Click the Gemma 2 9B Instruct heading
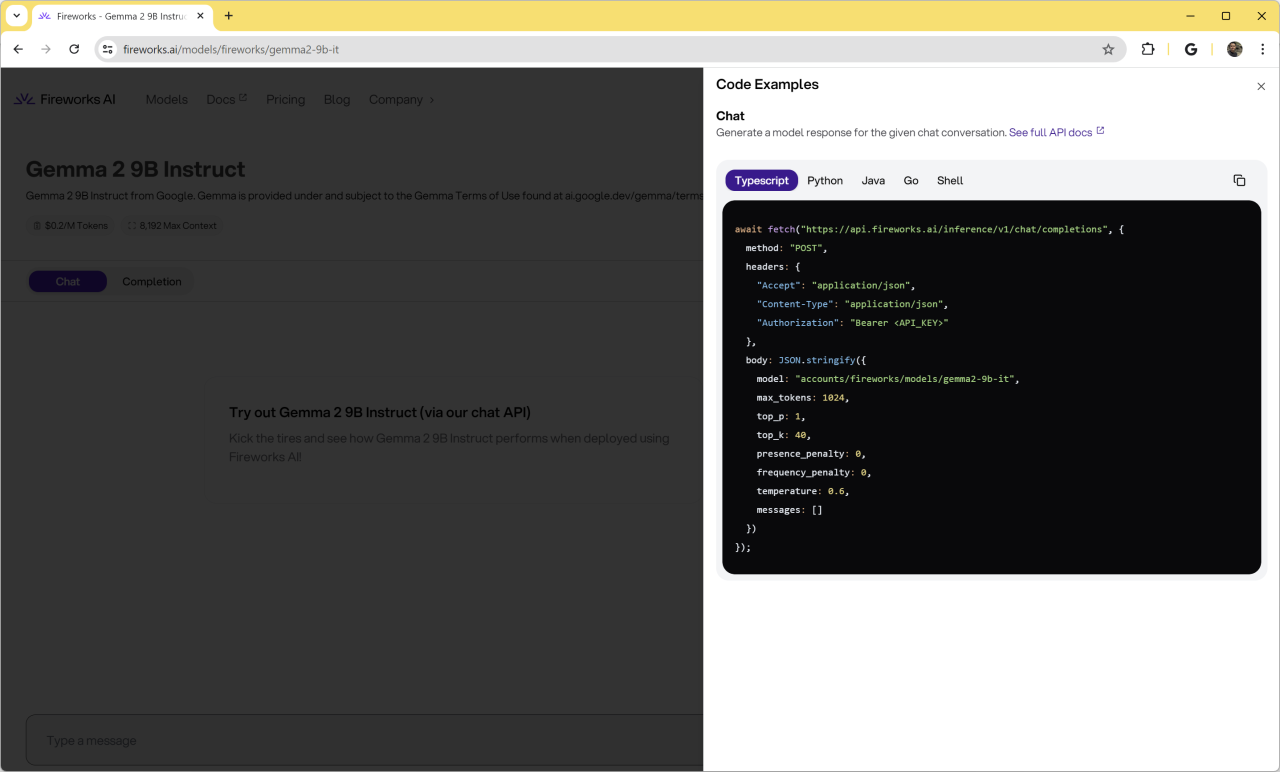Screen dimensions: 1280x772 tap(135, 169)
